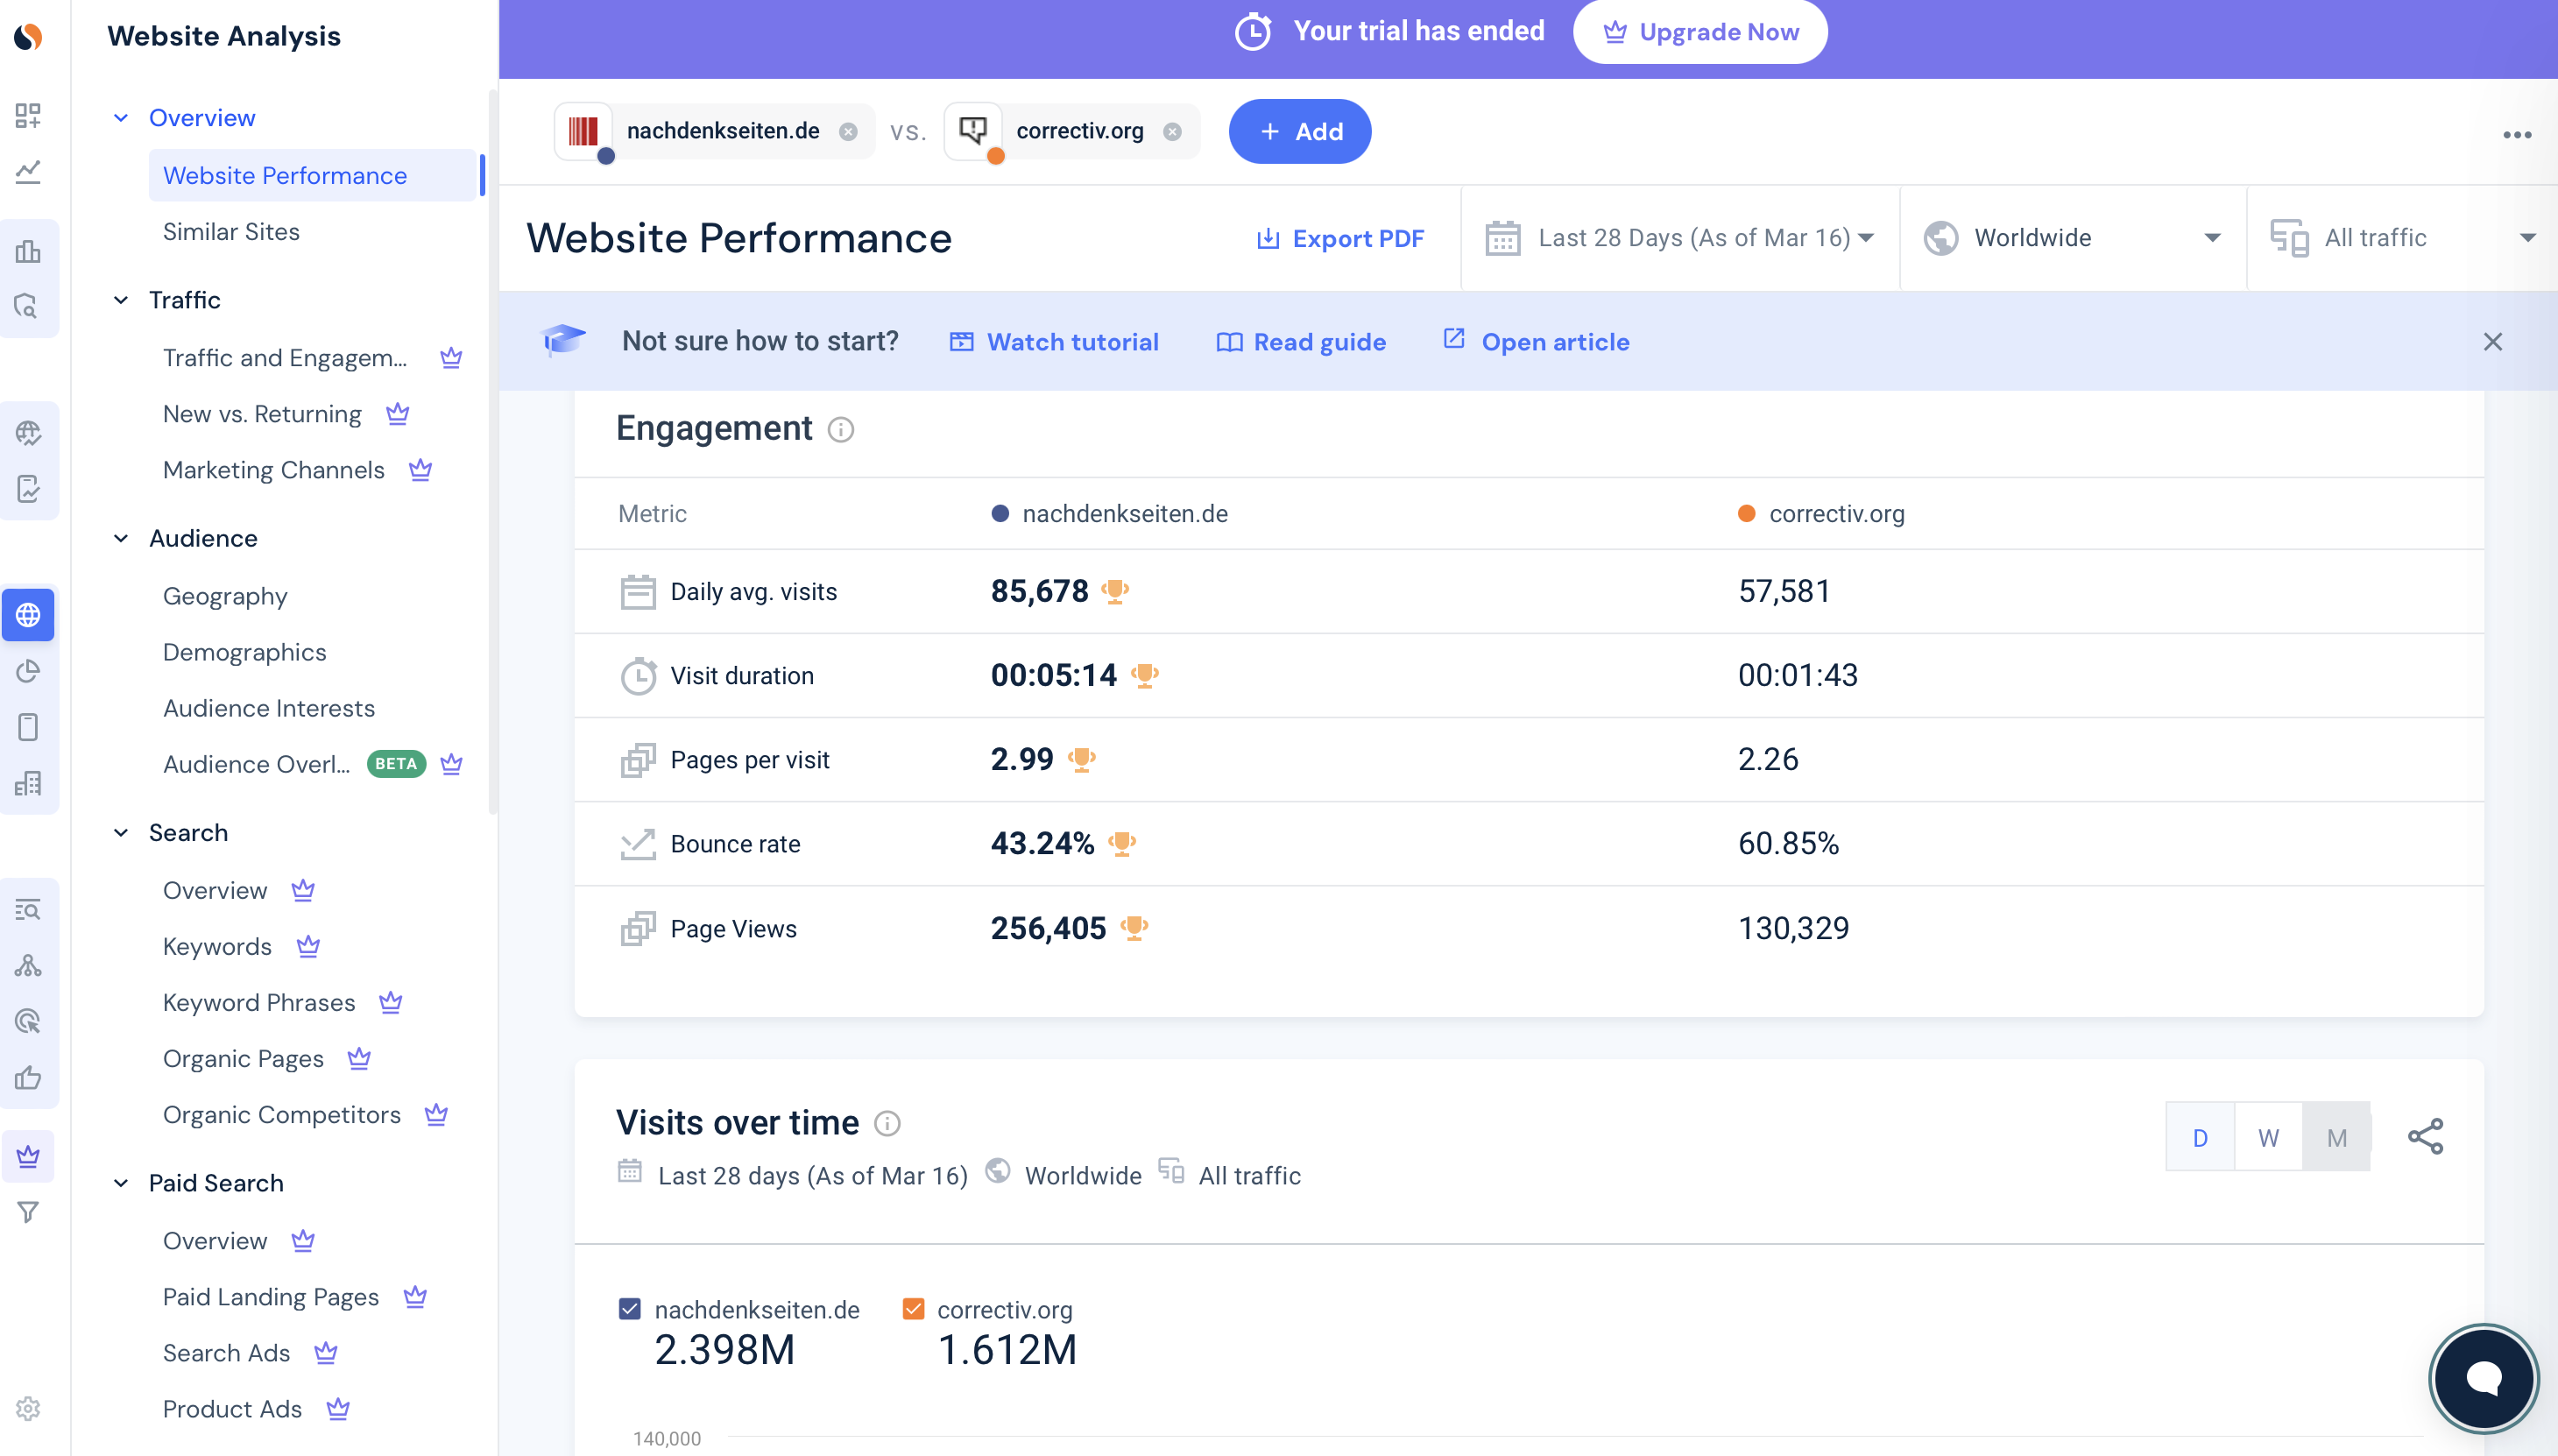
Task: Click the sidebar vertical scrollbar
Action: (x=492, y=450)
